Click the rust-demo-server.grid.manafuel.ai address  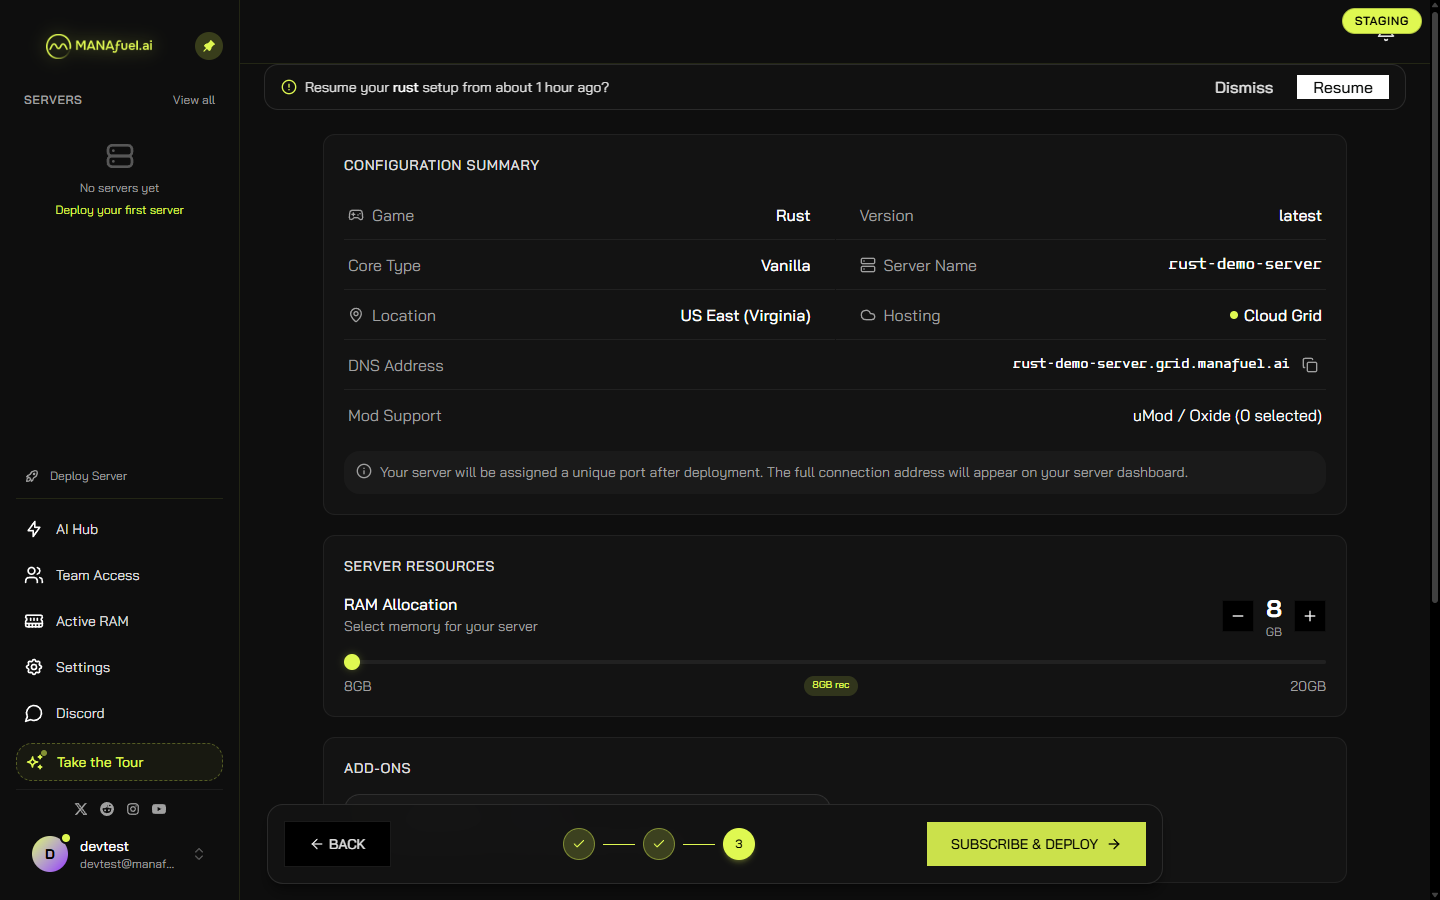pyautogui.click(x=1151, y=364)
